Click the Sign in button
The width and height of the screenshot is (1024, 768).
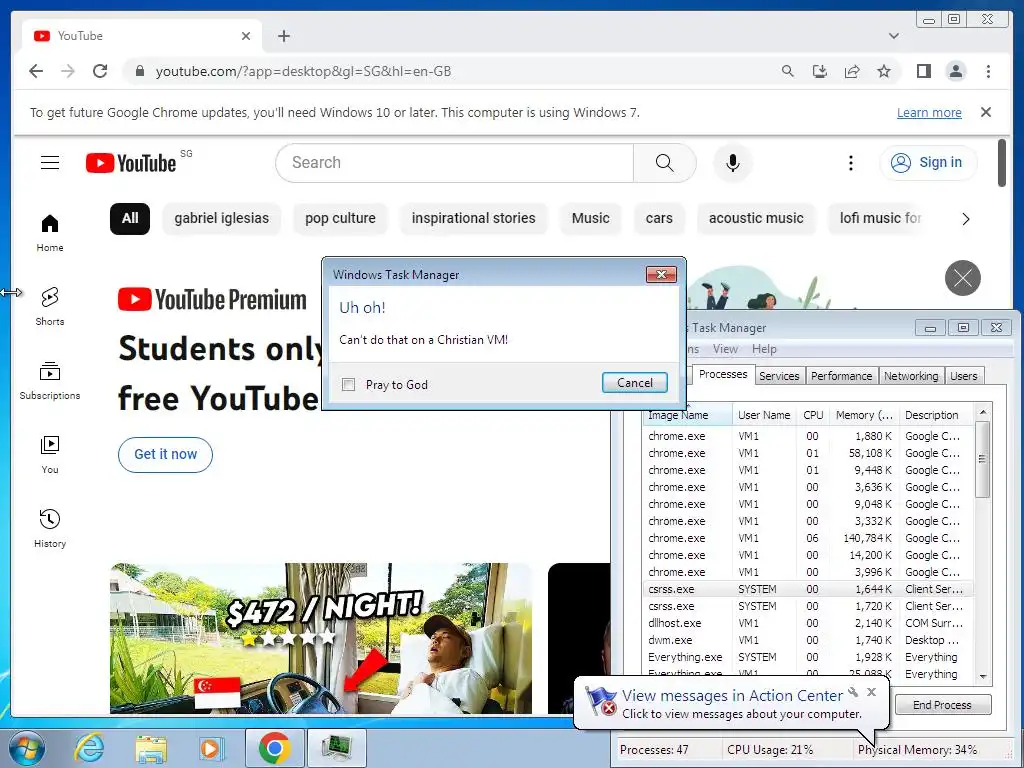pos(928,163)
